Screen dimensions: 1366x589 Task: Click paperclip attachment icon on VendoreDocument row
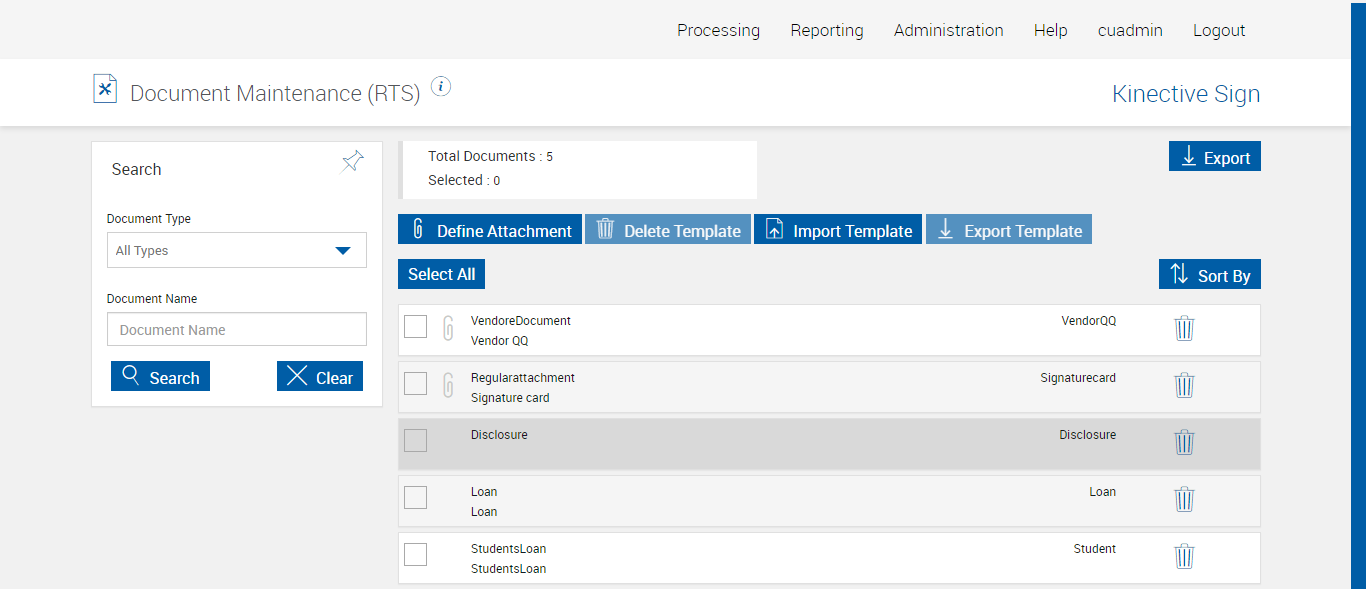[448, 328]
